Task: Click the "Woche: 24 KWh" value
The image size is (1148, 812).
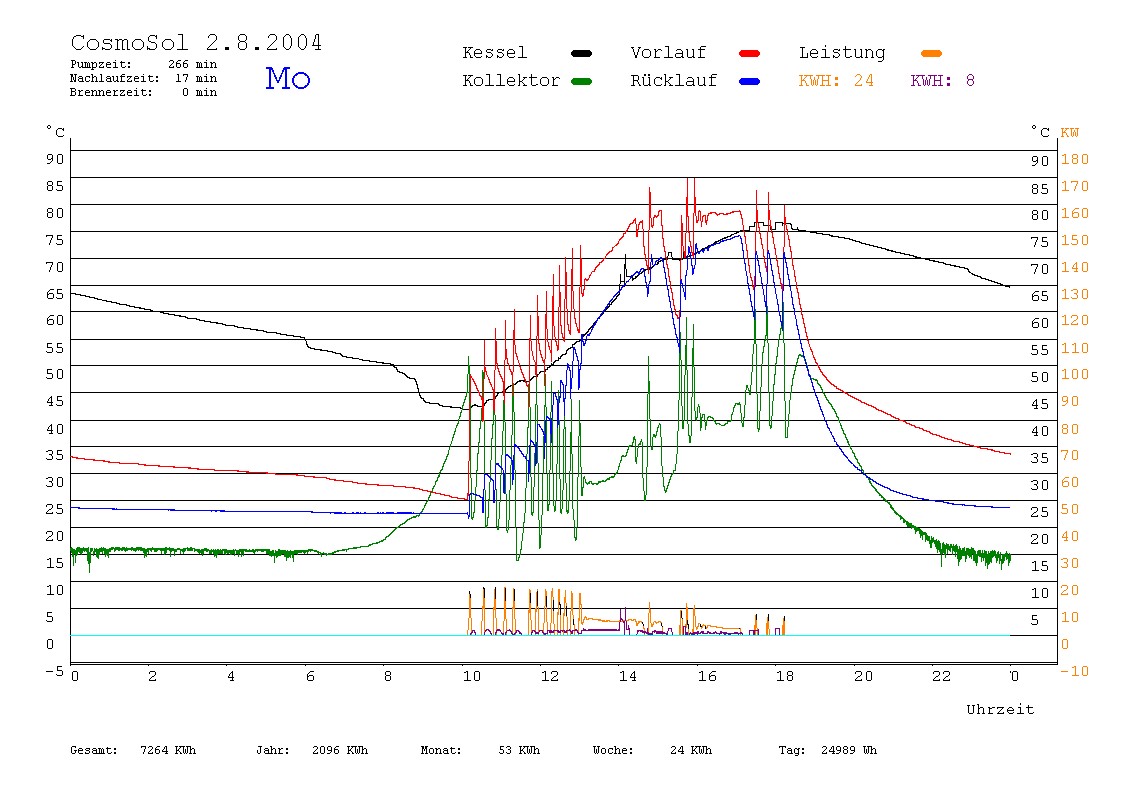Action: (x=652, y=750)
